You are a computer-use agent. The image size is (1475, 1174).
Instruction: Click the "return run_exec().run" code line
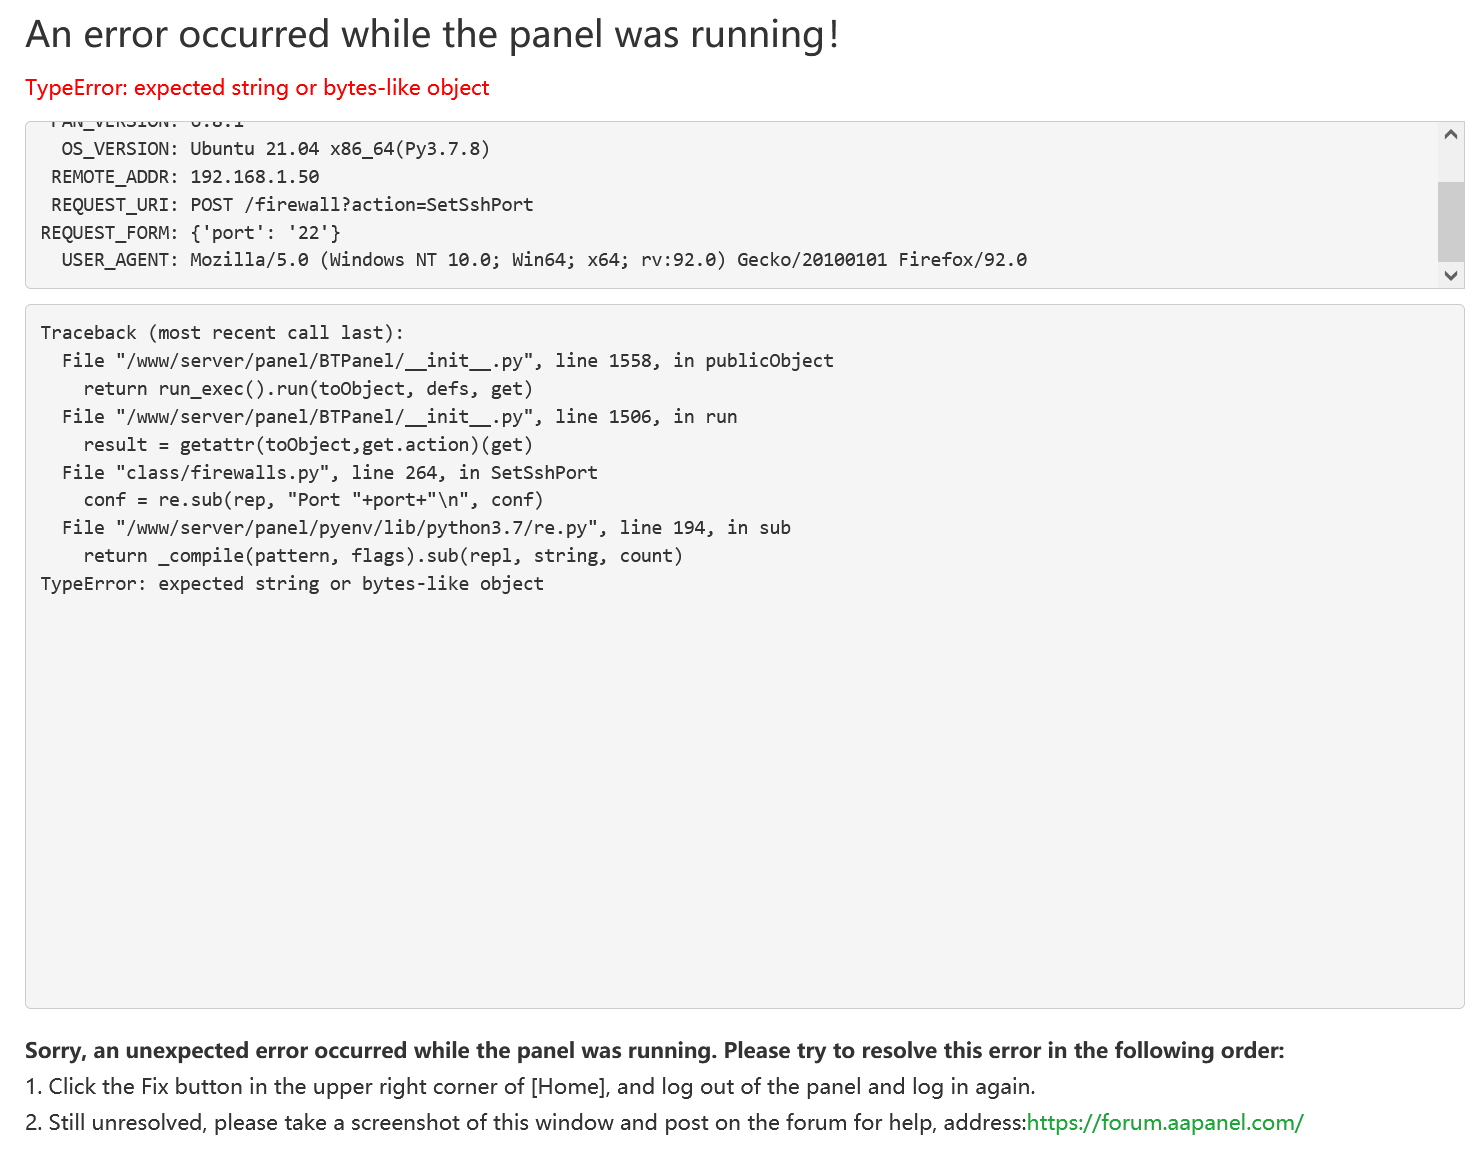point(308,389)
